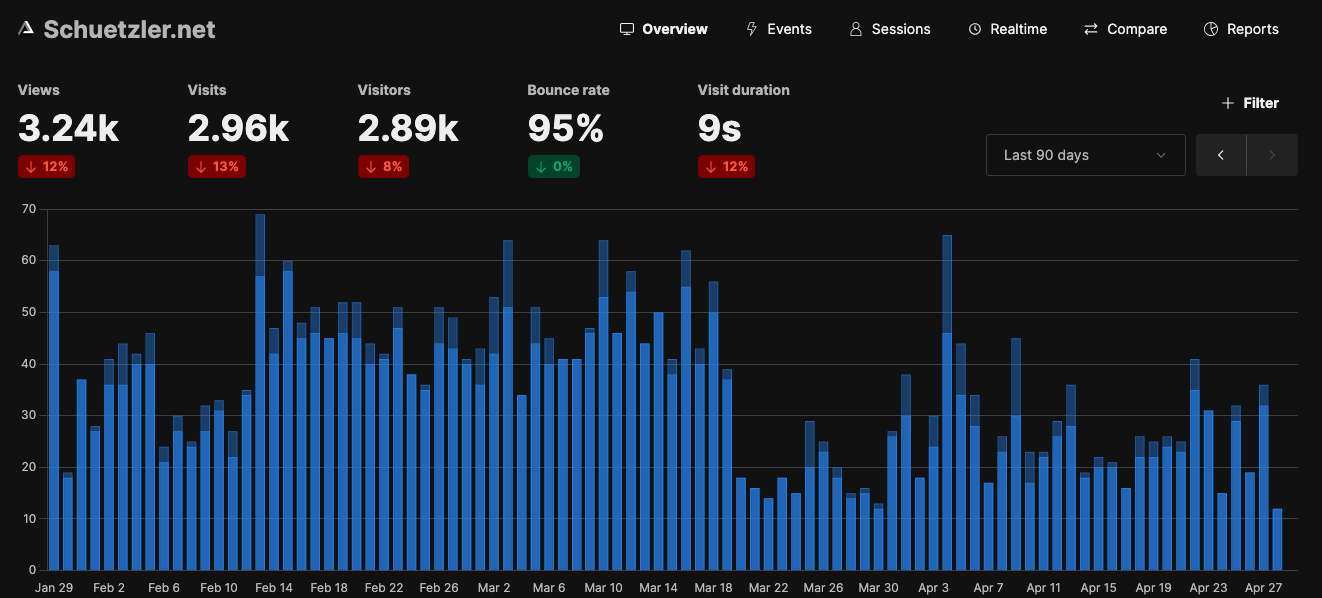Click the next period right chevron button
Screen dimensions: 1322x598
1272,155
